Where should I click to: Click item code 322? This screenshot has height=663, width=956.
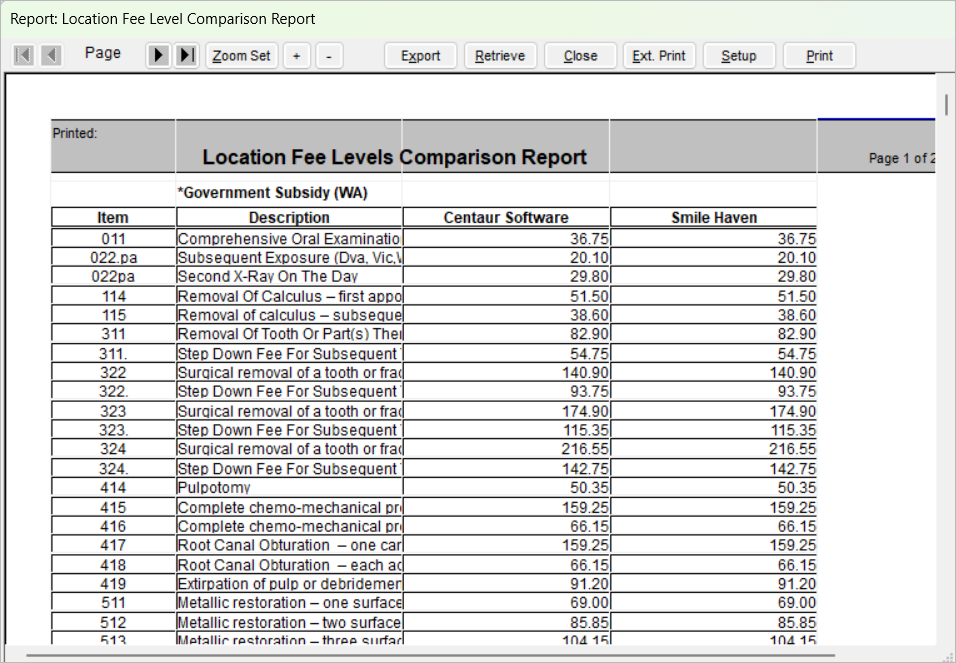113,373
